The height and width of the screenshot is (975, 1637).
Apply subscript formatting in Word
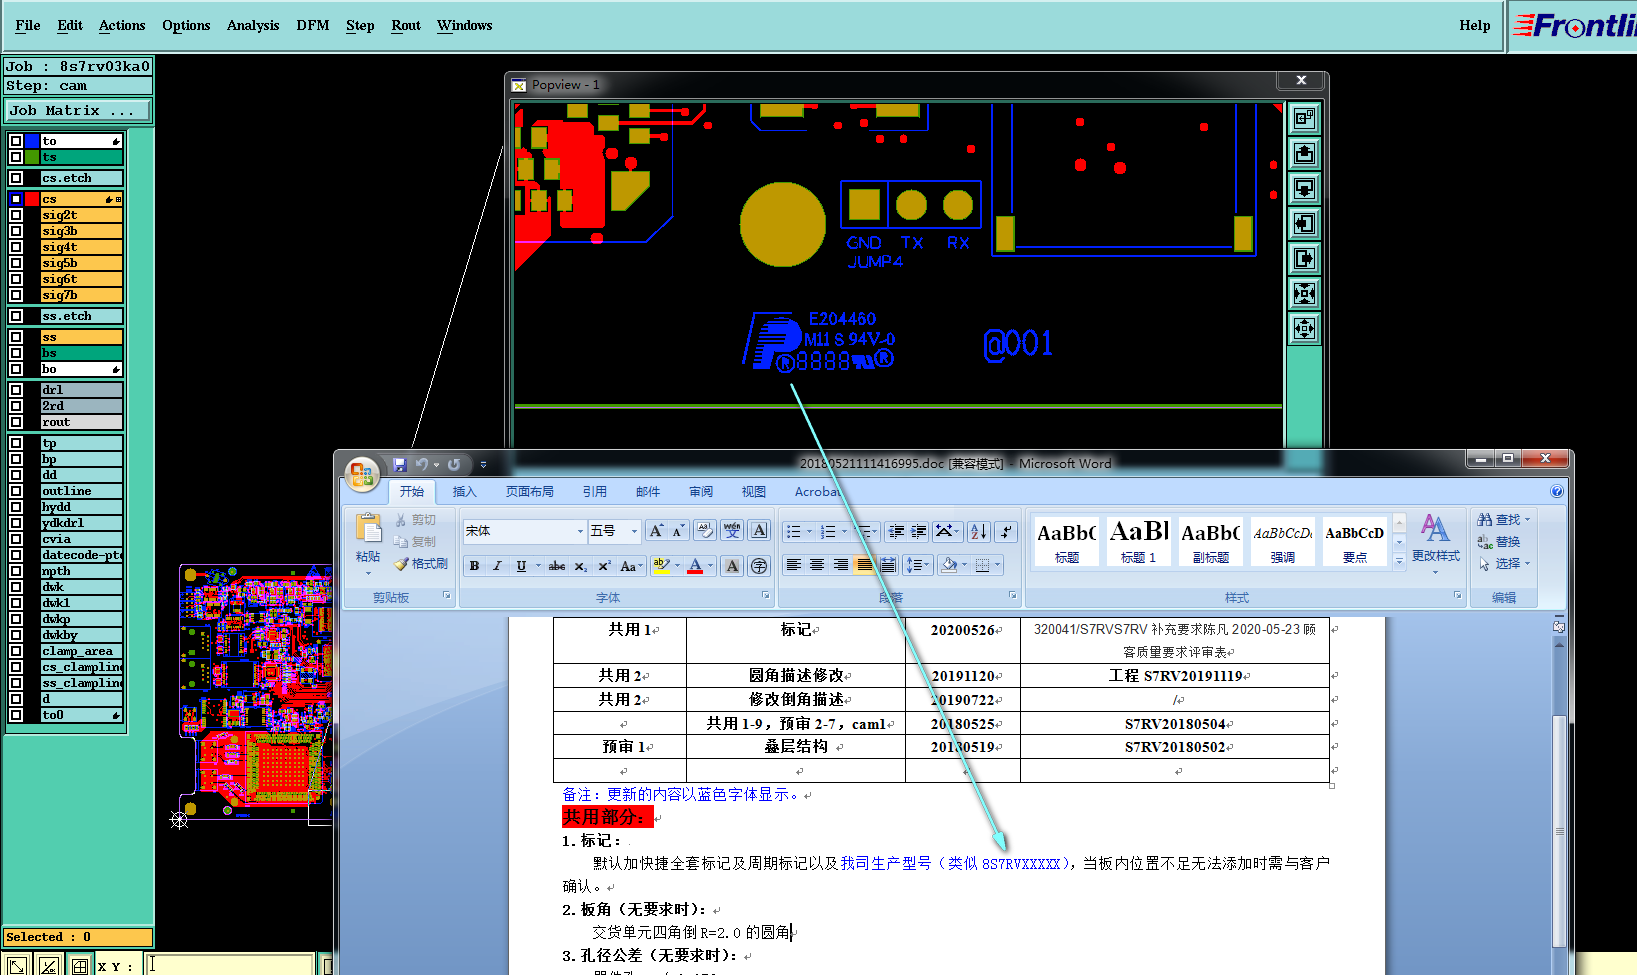(x=581, y=566)
